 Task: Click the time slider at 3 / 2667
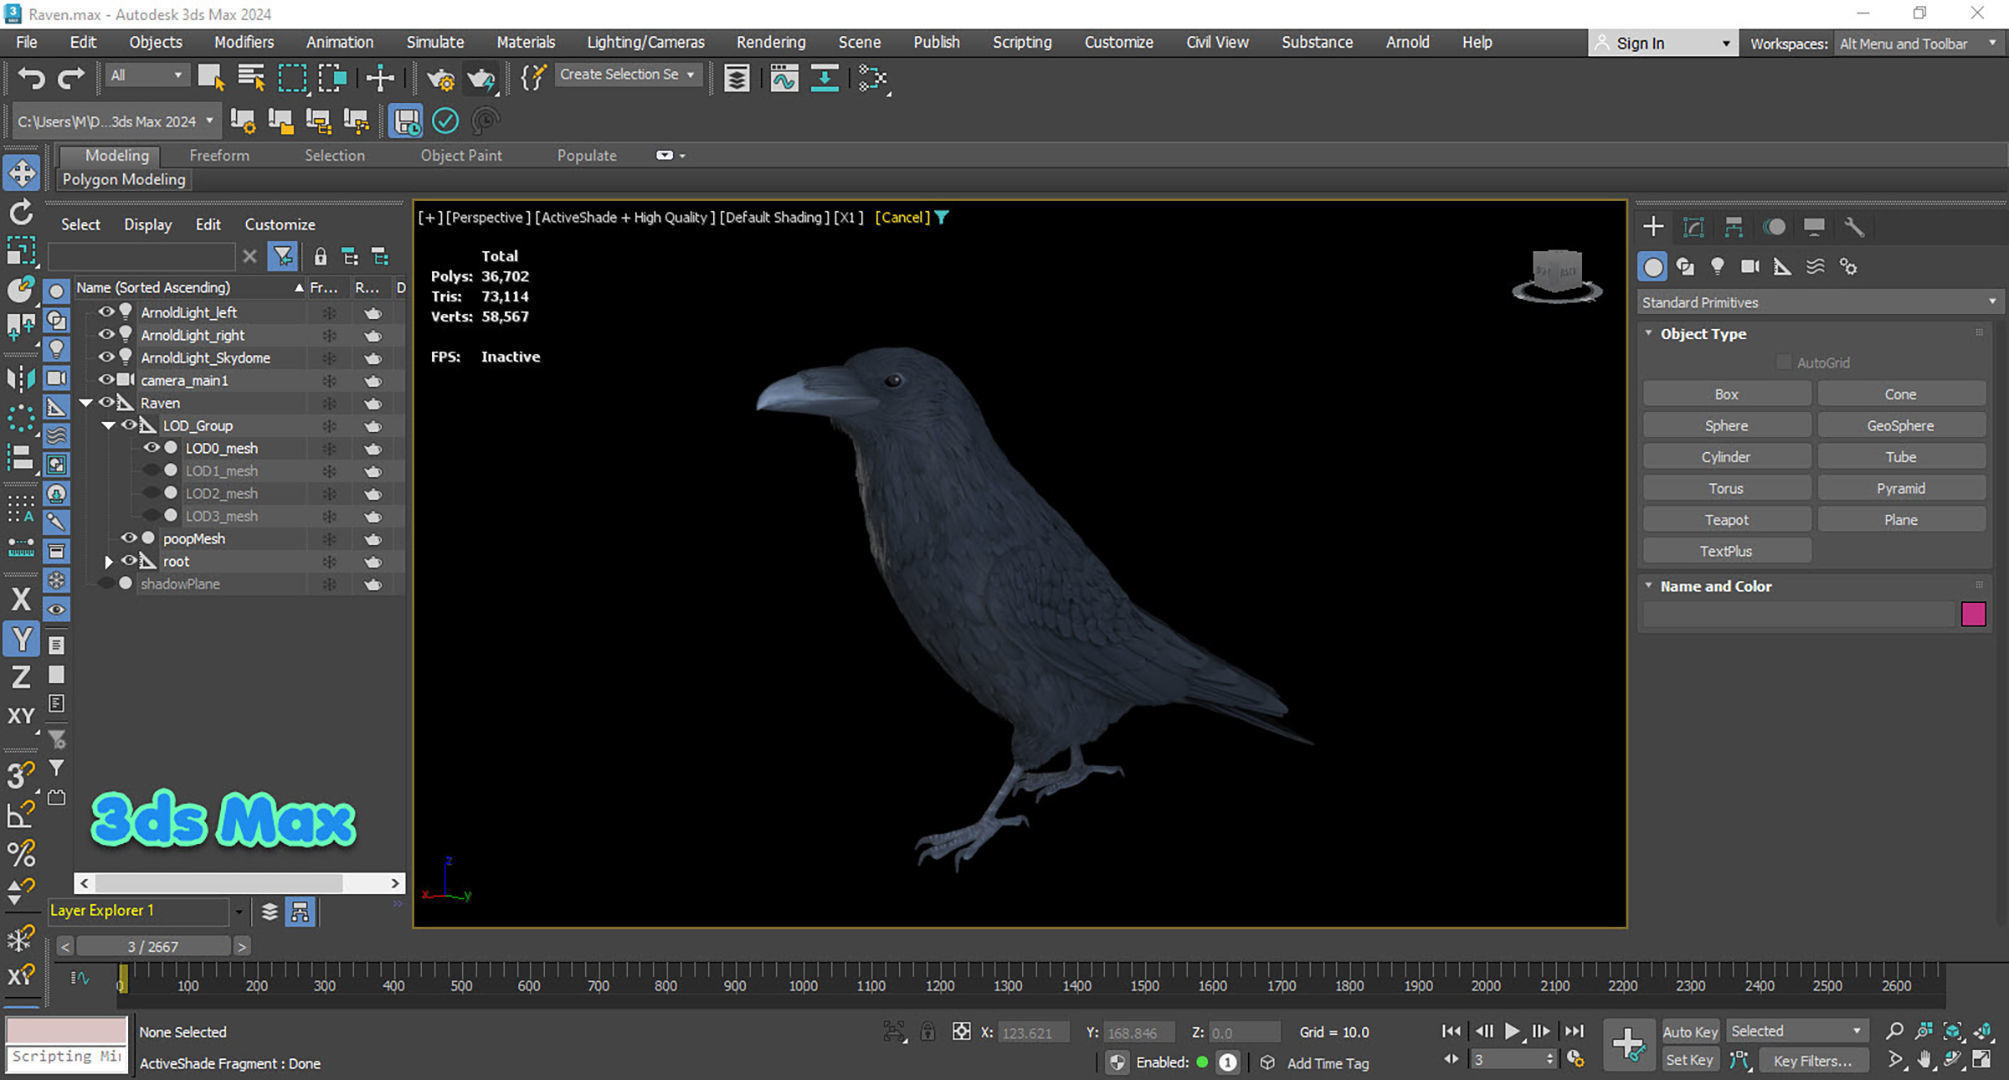click(153, 946)
